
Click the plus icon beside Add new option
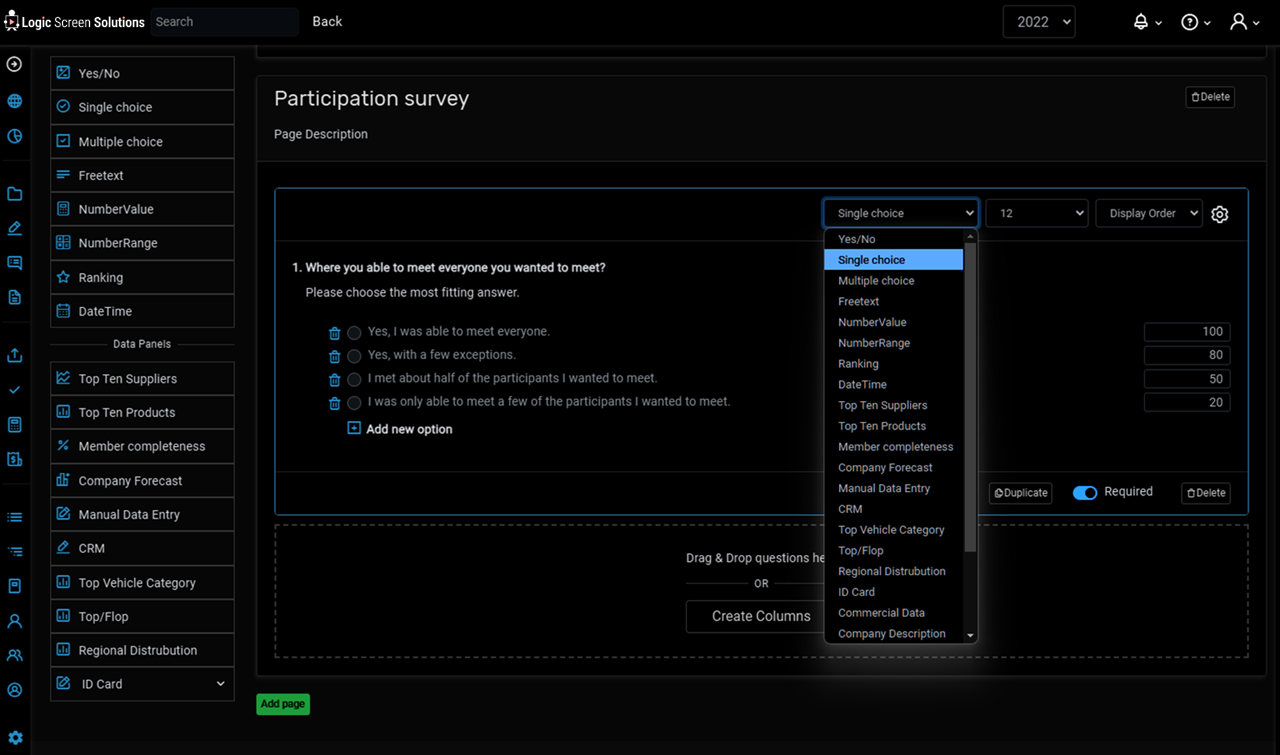coord(354,428)
